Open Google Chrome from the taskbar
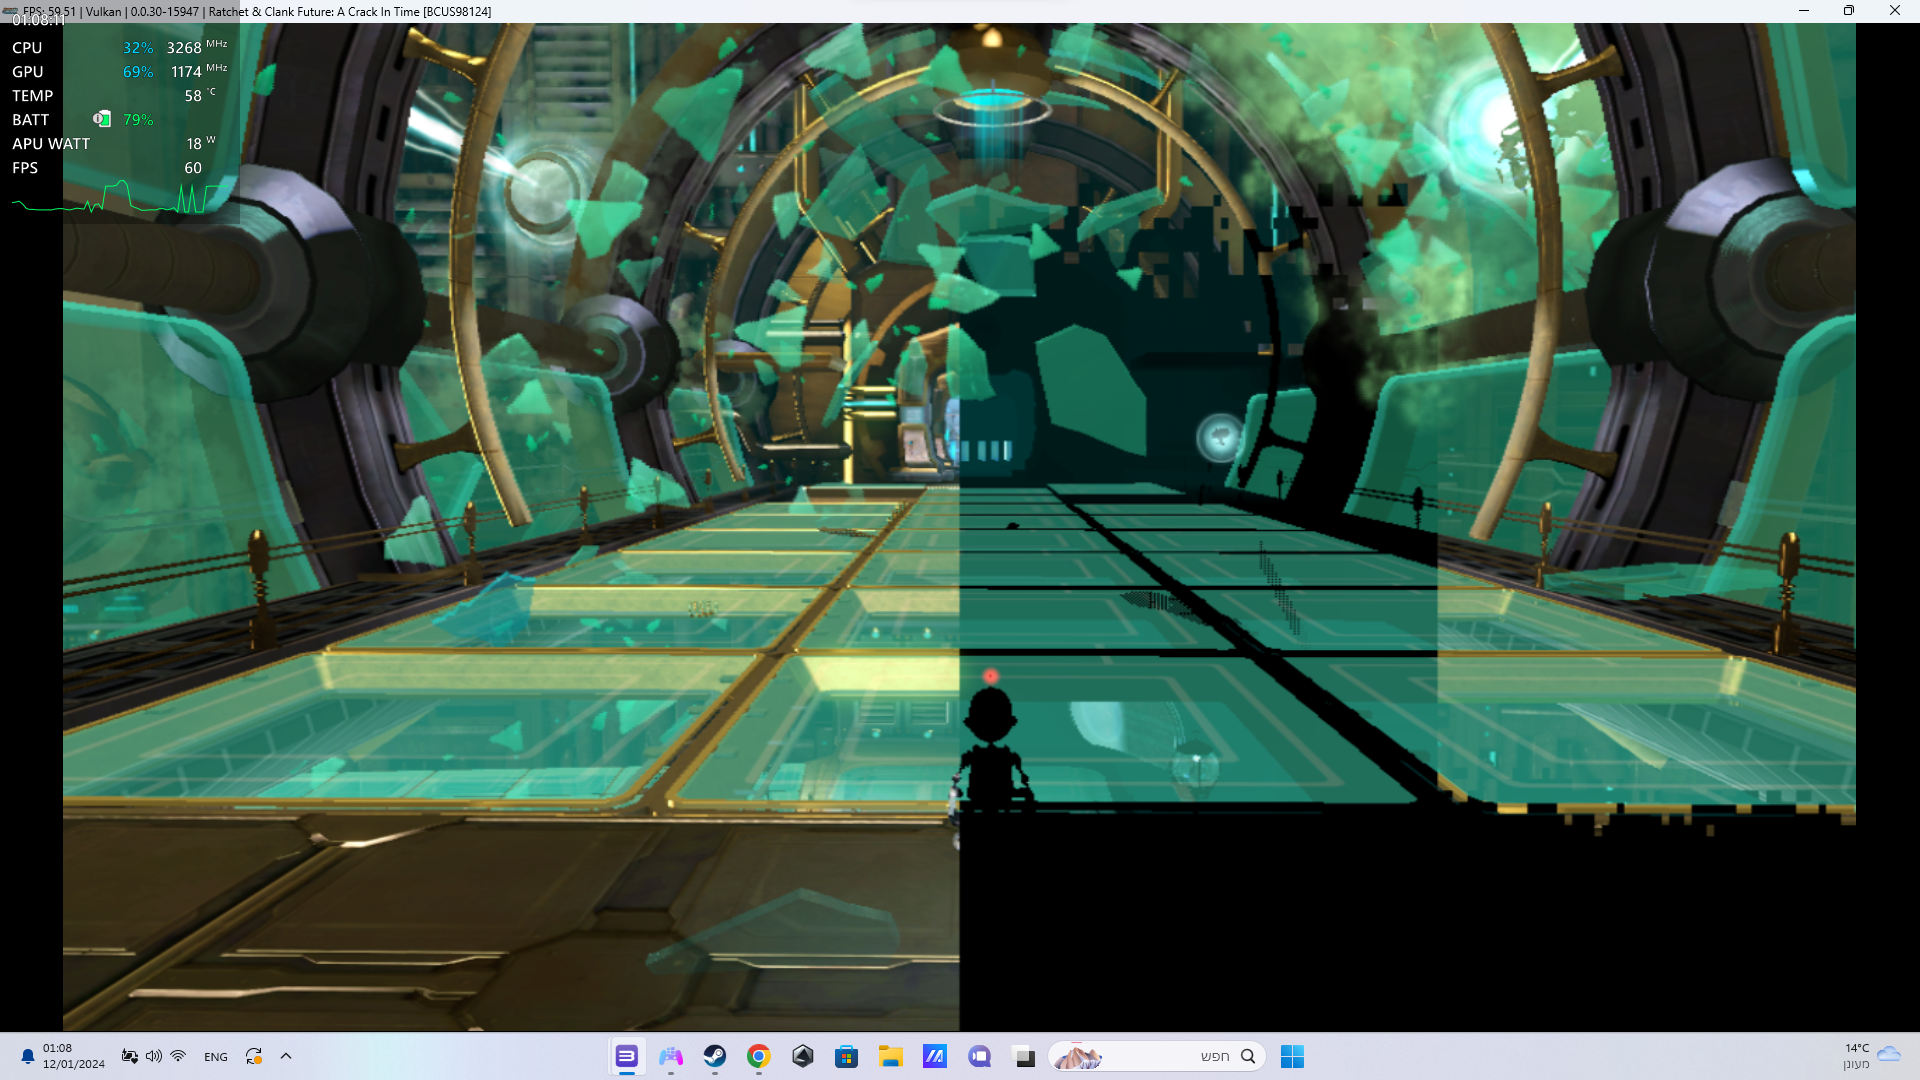Screen dimensions: 1920x1080 [758, 1056]
